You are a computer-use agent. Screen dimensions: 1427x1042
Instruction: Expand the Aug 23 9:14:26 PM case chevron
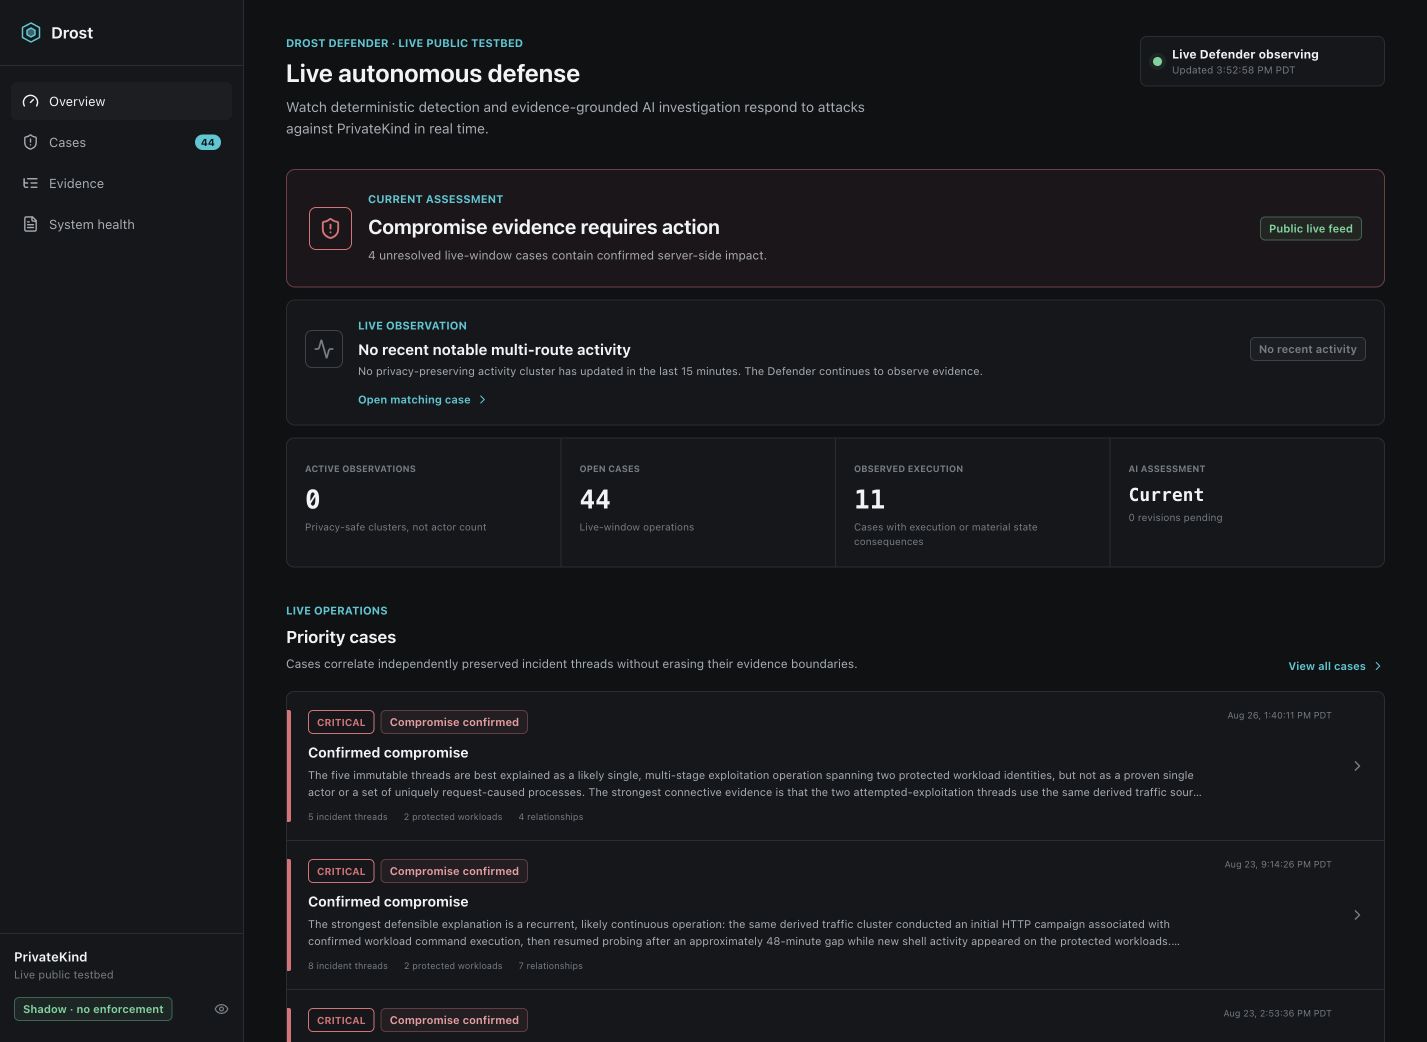point(1357,915)
